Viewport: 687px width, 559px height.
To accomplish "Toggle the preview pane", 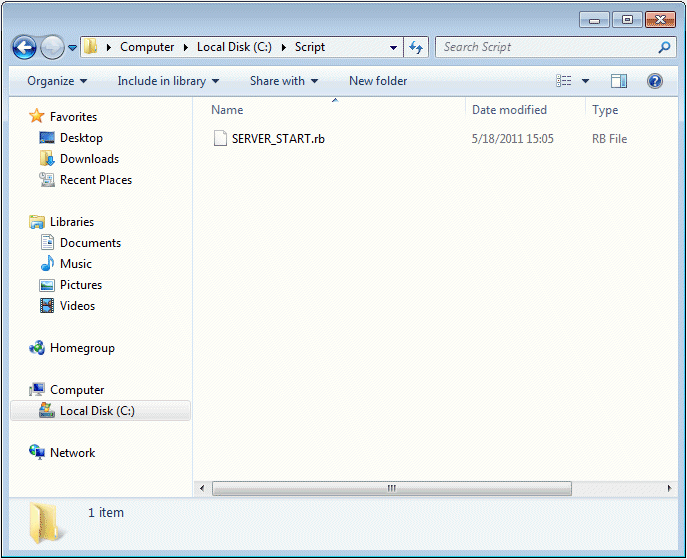I will coord(619,81).
